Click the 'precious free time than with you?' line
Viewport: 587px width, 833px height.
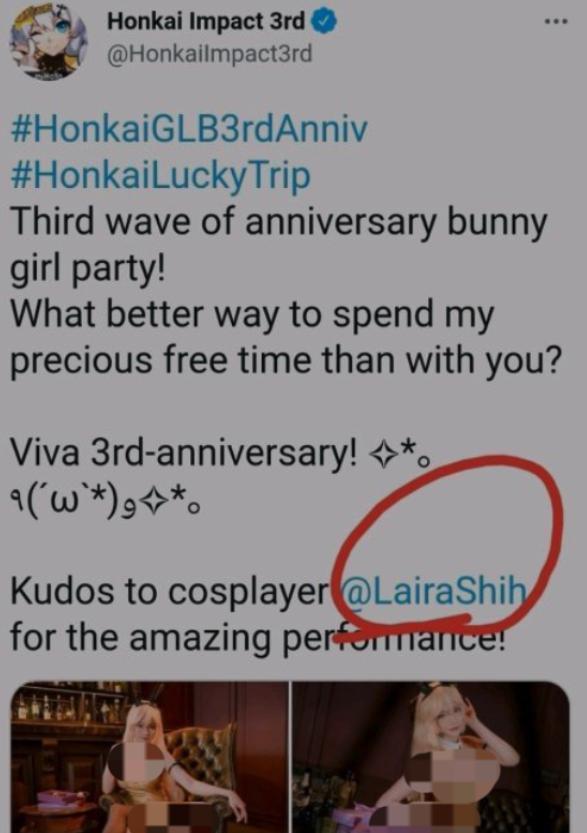point(286,361)
